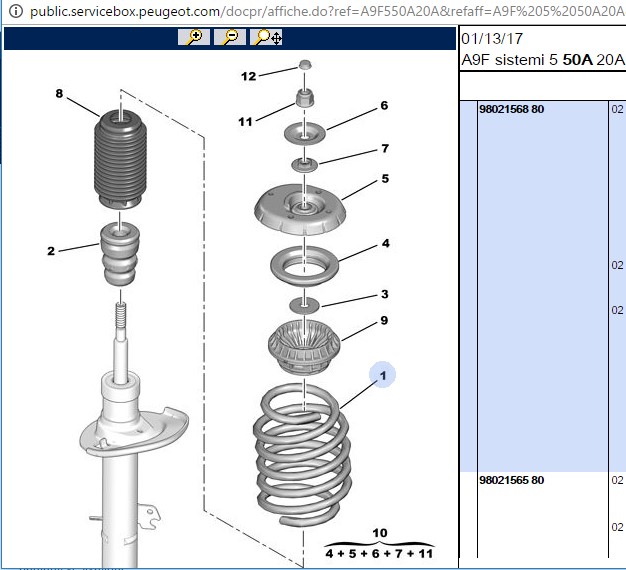
Task: Click the page URL in address bar
Action: pyautogui.click(x=327, y=12)
